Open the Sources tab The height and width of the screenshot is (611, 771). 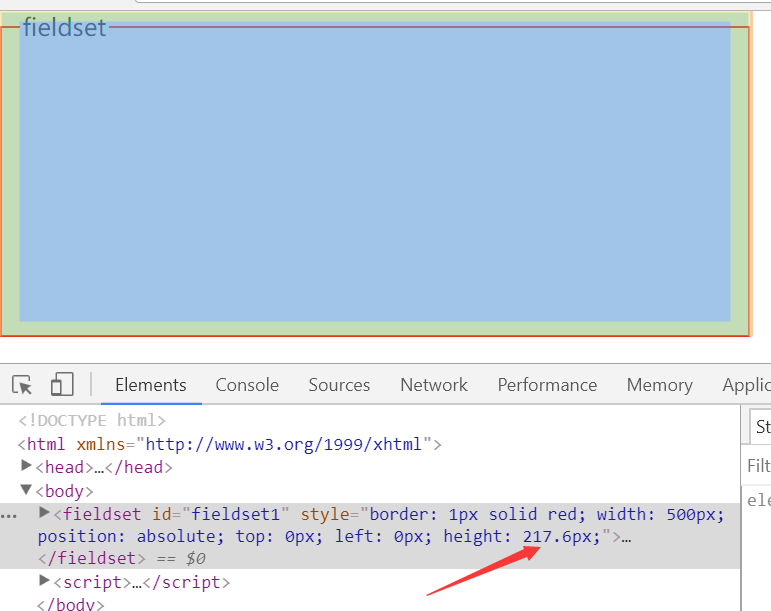coord(339,385)
